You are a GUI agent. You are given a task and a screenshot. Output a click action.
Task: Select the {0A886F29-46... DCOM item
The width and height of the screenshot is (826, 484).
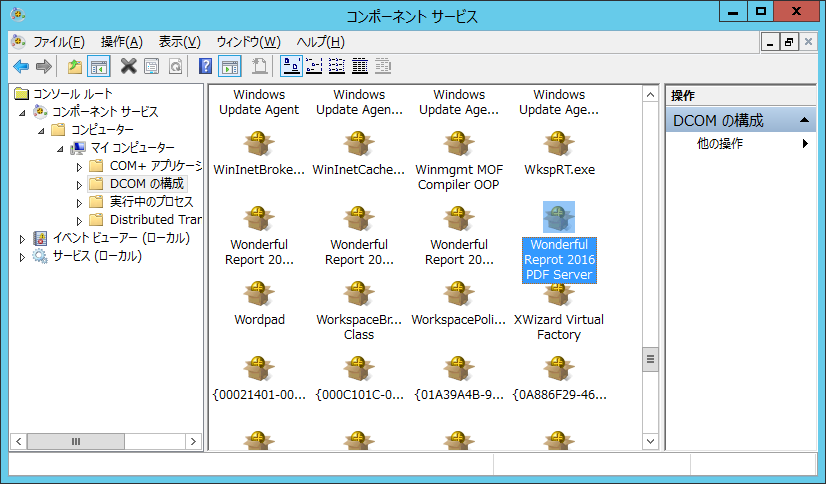[x=559, y=379]
